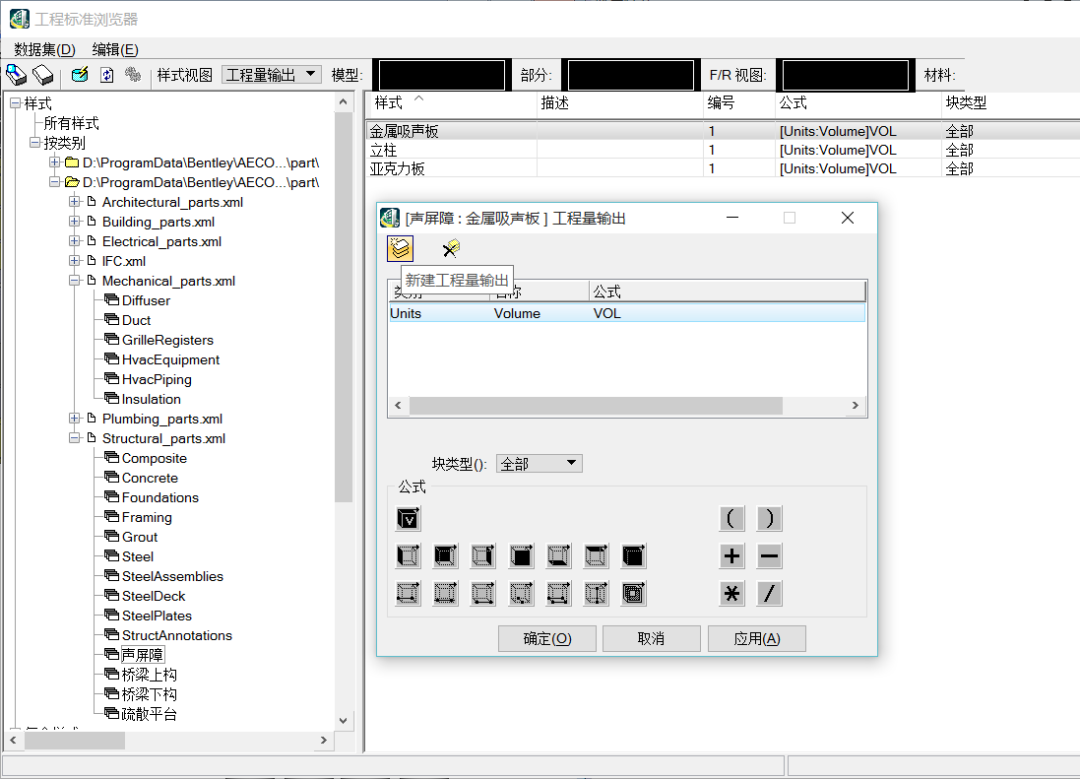
Task: Select the 立柱 row in style list
Action: point(384,150)
